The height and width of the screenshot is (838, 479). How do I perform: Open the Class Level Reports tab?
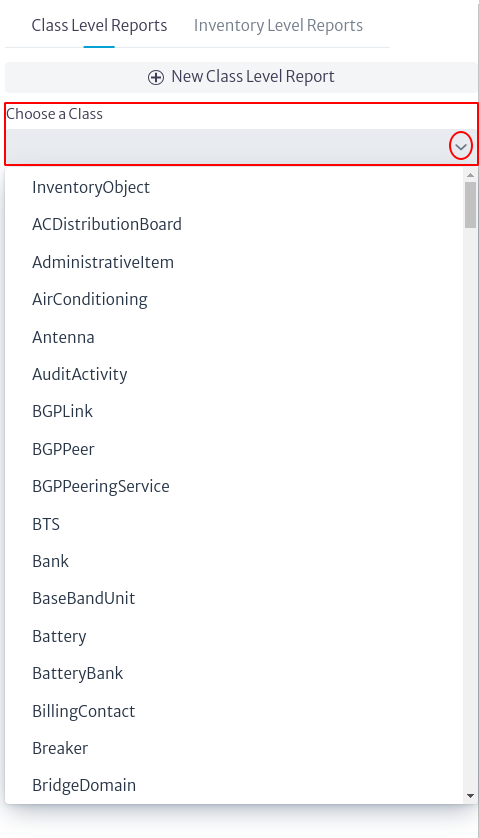tap(99, 25)
